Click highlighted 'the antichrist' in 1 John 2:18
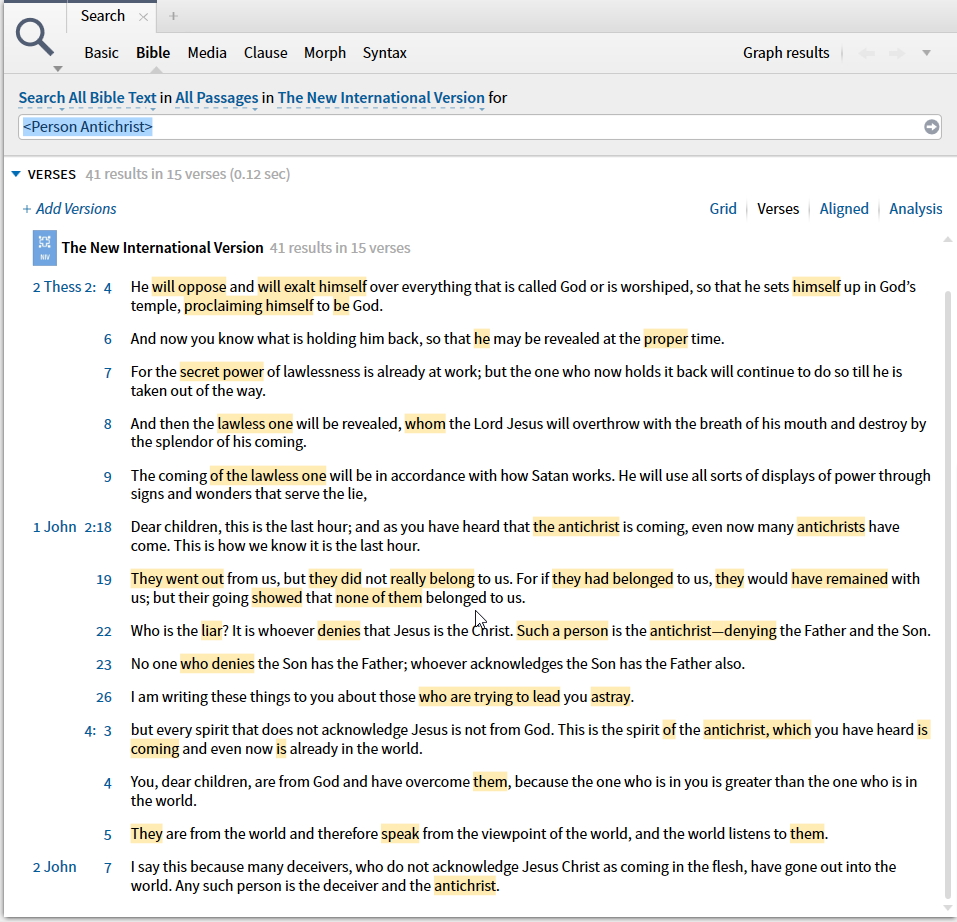The width and height of the screenshot is (957, 922). tap(576, 527)
